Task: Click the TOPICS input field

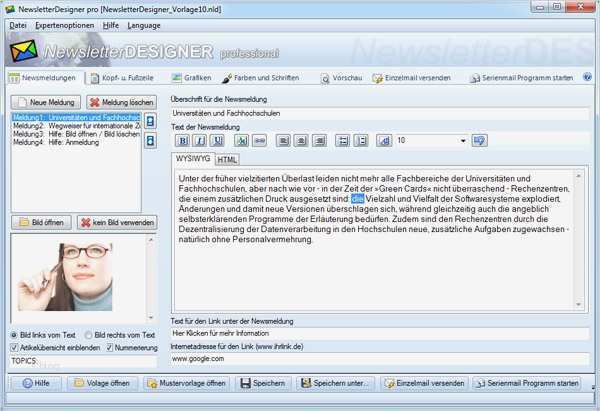Action: (x=83, y=361)
